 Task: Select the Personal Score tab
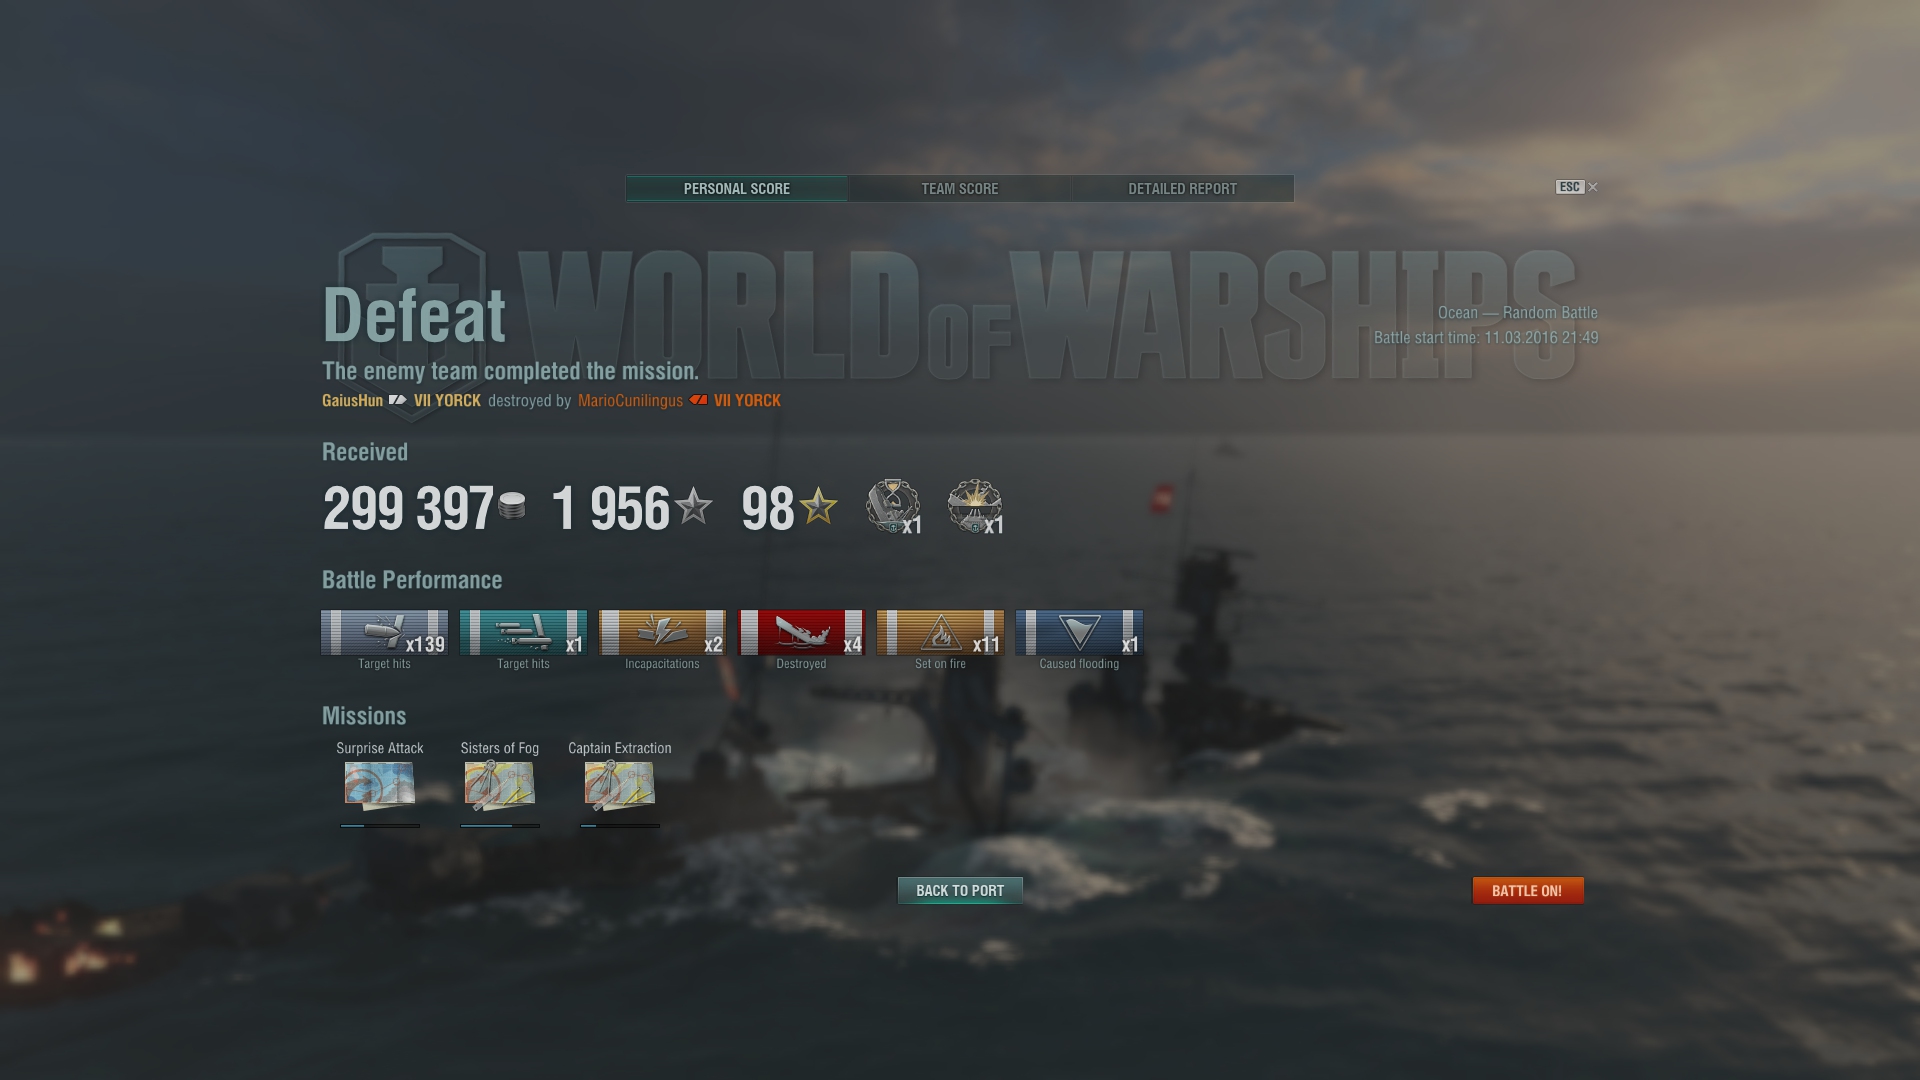click(x=737, y=188)
